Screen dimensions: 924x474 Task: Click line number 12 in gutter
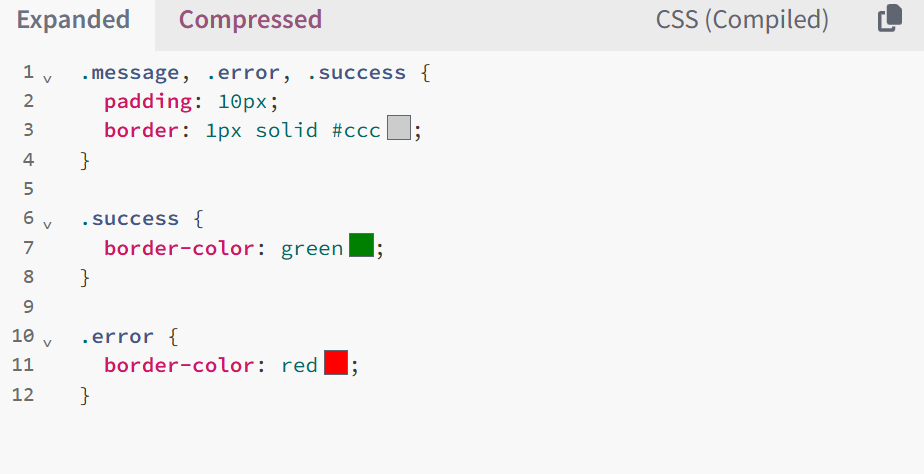click(x=23, y=394)
